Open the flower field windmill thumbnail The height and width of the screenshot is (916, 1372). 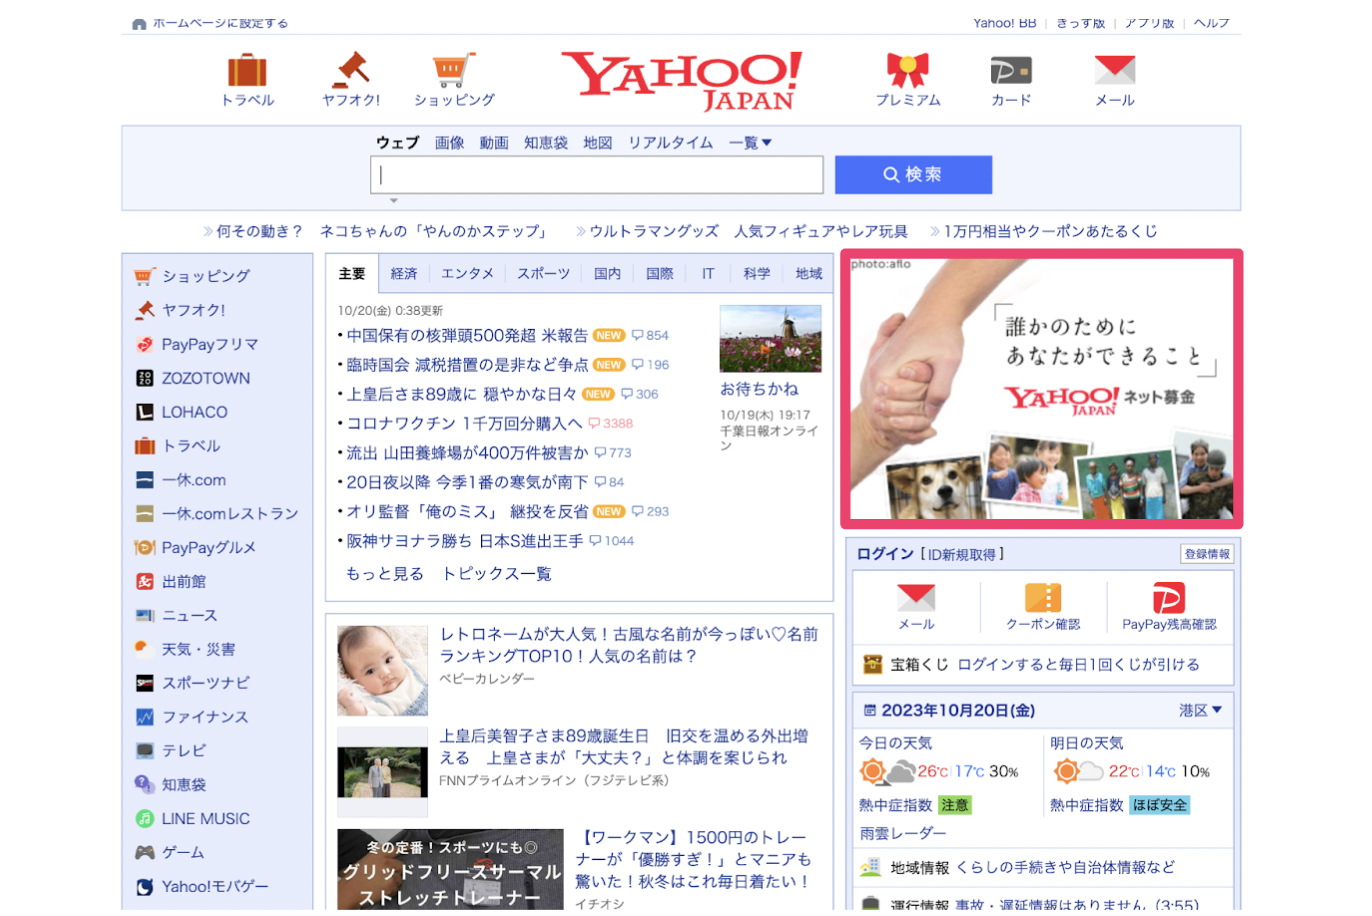pos(770,339)
